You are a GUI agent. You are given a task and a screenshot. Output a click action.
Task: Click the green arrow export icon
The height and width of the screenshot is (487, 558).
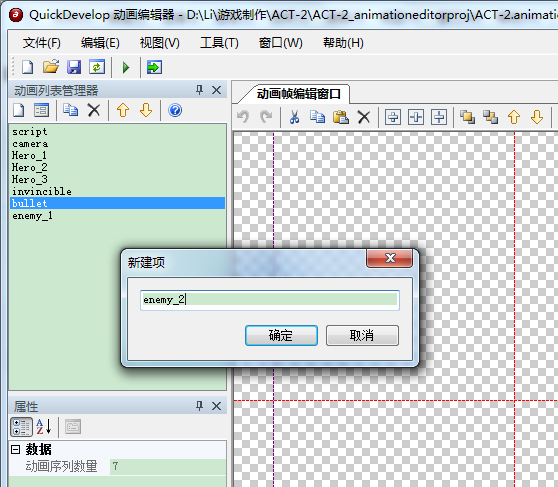point(154,67)
